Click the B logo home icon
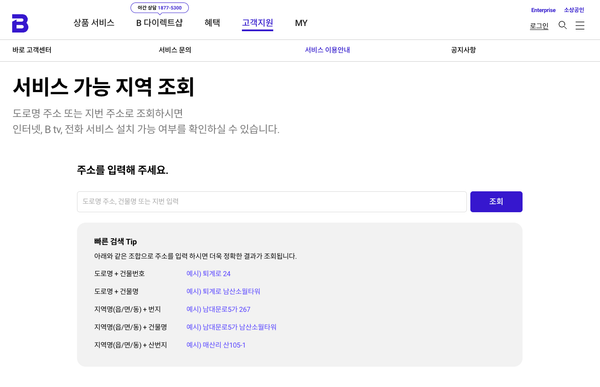The image size is (600, 387). (20, 23)
